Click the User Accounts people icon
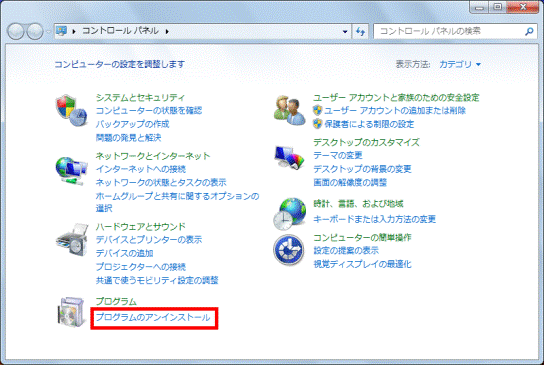 click(x=289, y=110)
